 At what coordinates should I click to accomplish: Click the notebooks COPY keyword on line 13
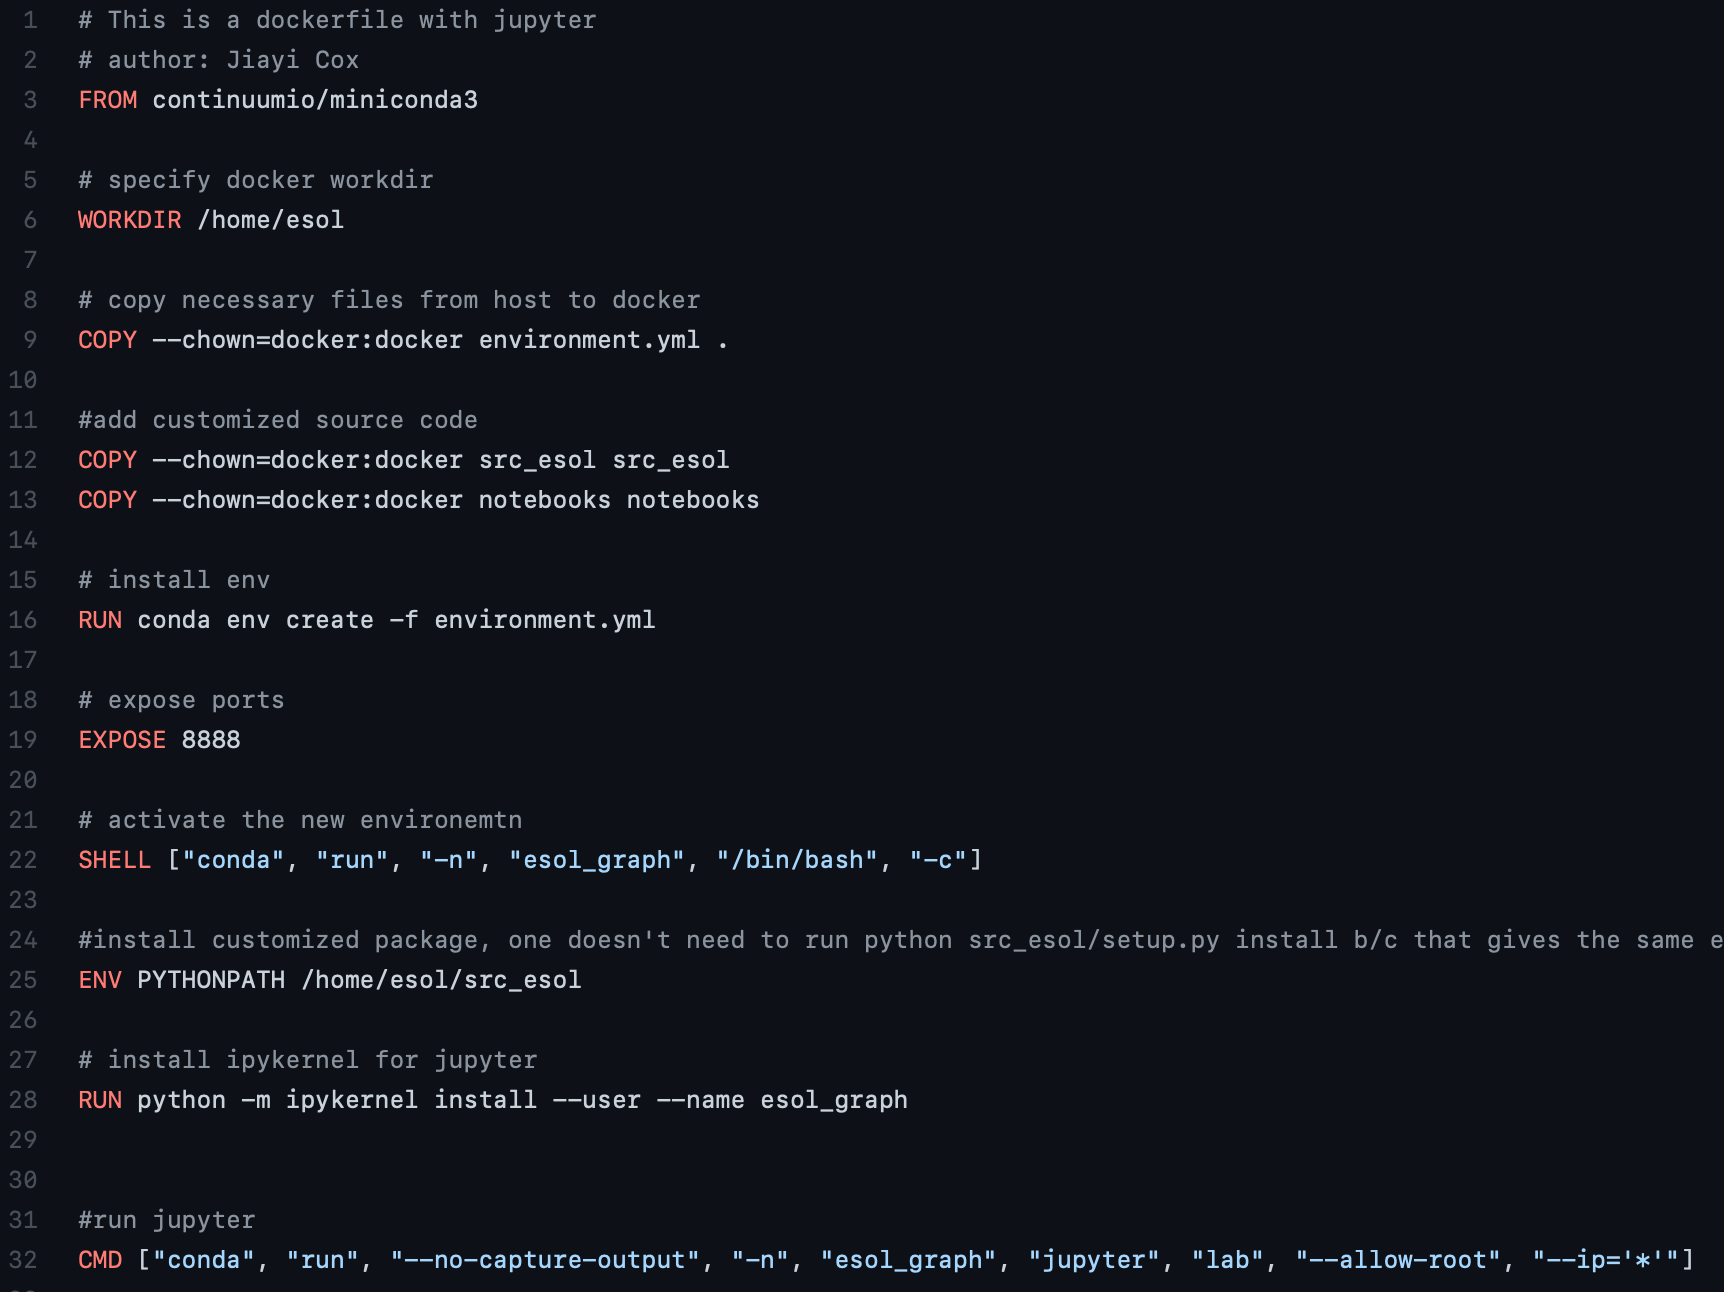[108, 500]
